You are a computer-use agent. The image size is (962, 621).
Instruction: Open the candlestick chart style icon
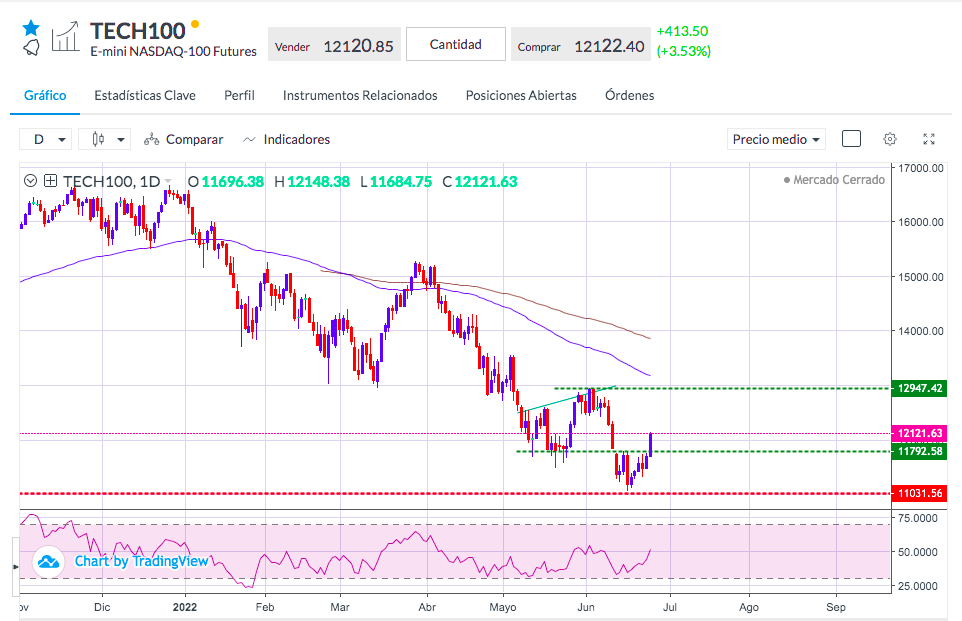(x=98, y=139)
